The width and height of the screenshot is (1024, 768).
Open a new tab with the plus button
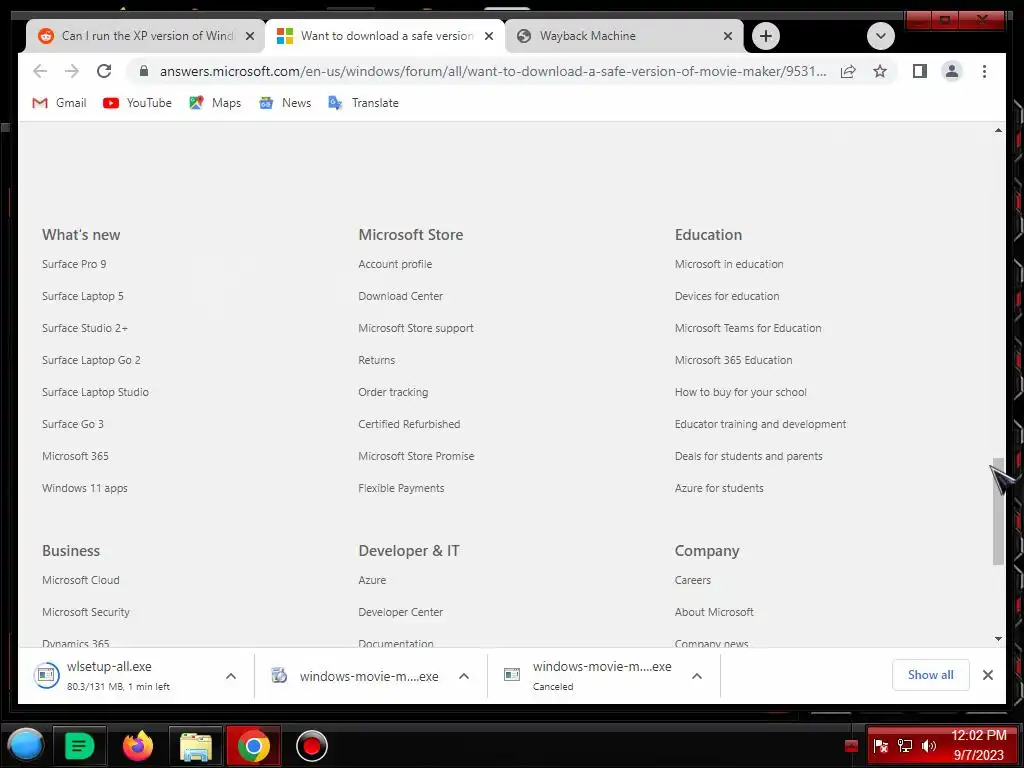pyautogui.click(x=766, y=36)
